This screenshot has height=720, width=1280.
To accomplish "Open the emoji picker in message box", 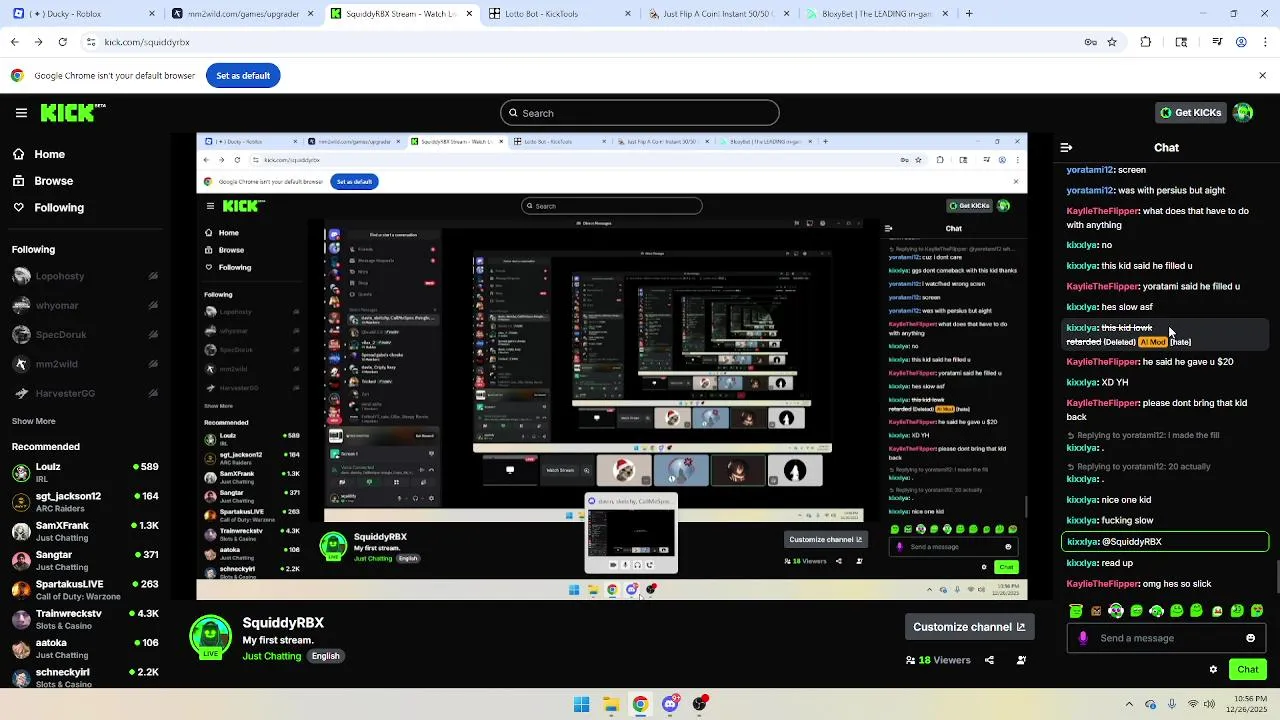I will pos(1250,638).
